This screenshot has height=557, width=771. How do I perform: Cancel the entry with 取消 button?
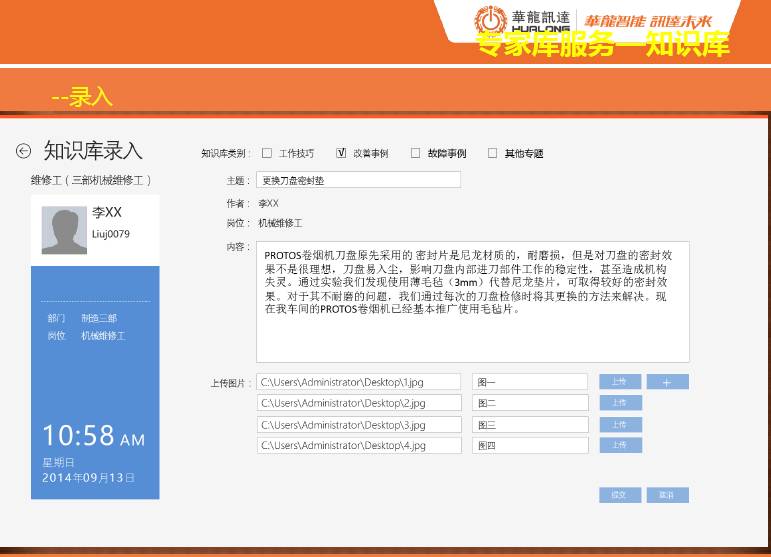tap(667, 495)
